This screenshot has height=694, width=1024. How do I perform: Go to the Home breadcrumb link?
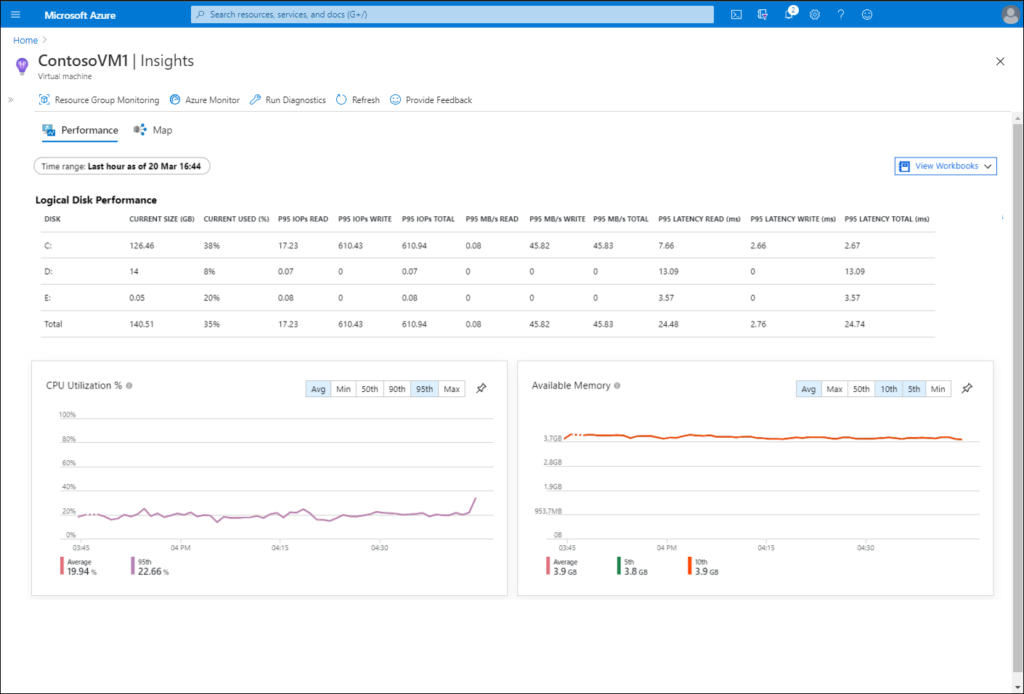click(25, 40)
